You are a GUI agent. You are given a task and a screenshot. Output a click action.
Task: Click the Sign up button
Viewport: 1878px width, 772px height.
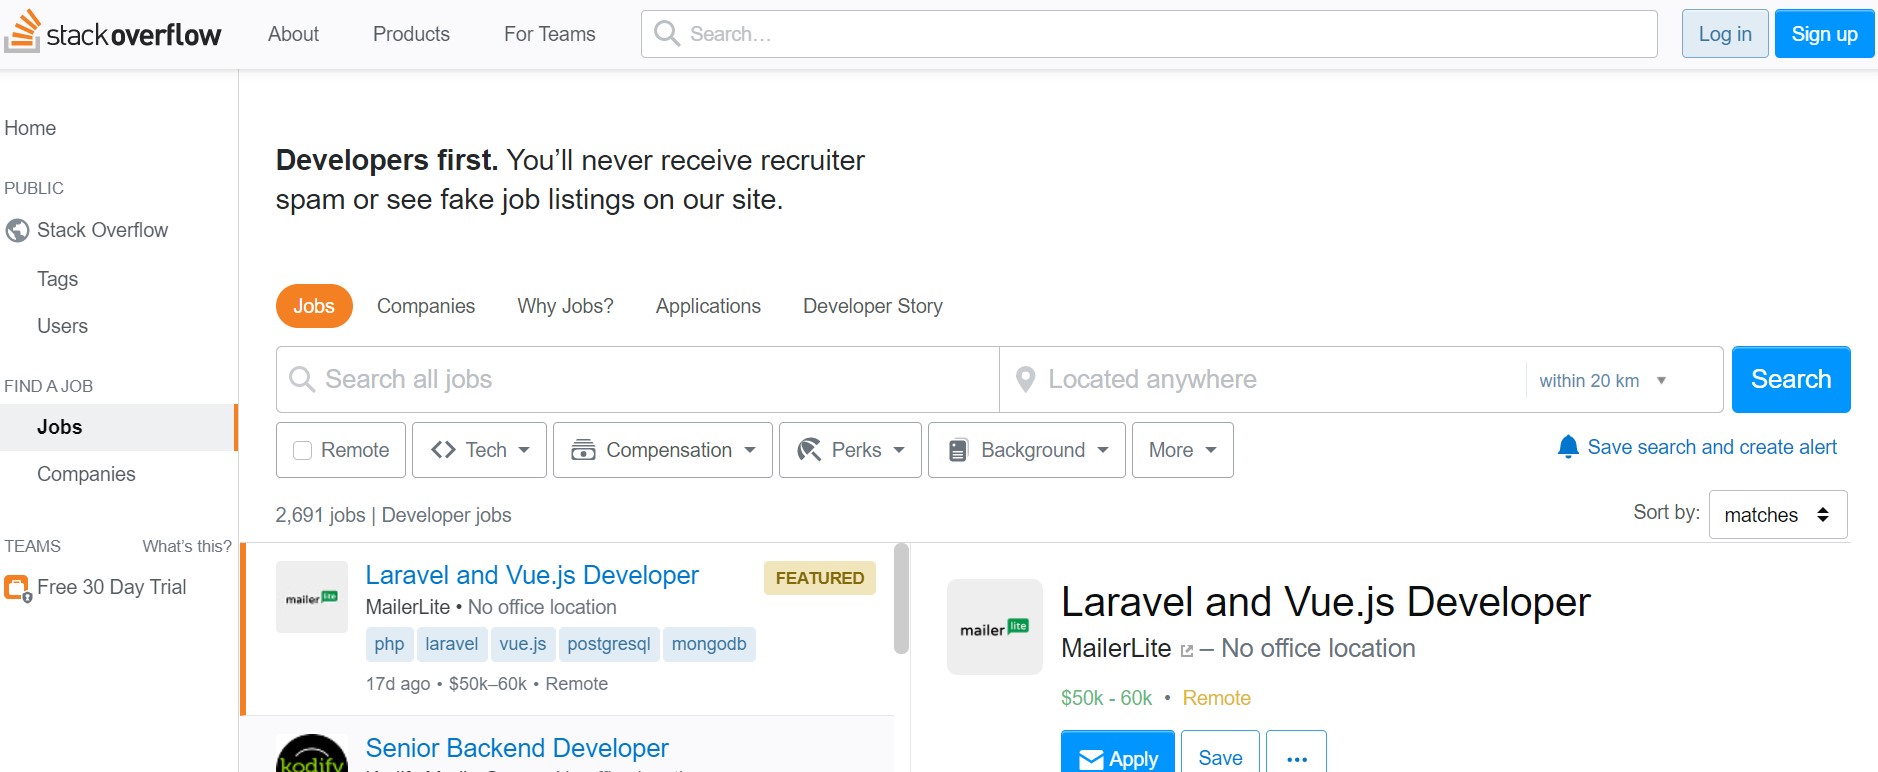click(1824, 34)
